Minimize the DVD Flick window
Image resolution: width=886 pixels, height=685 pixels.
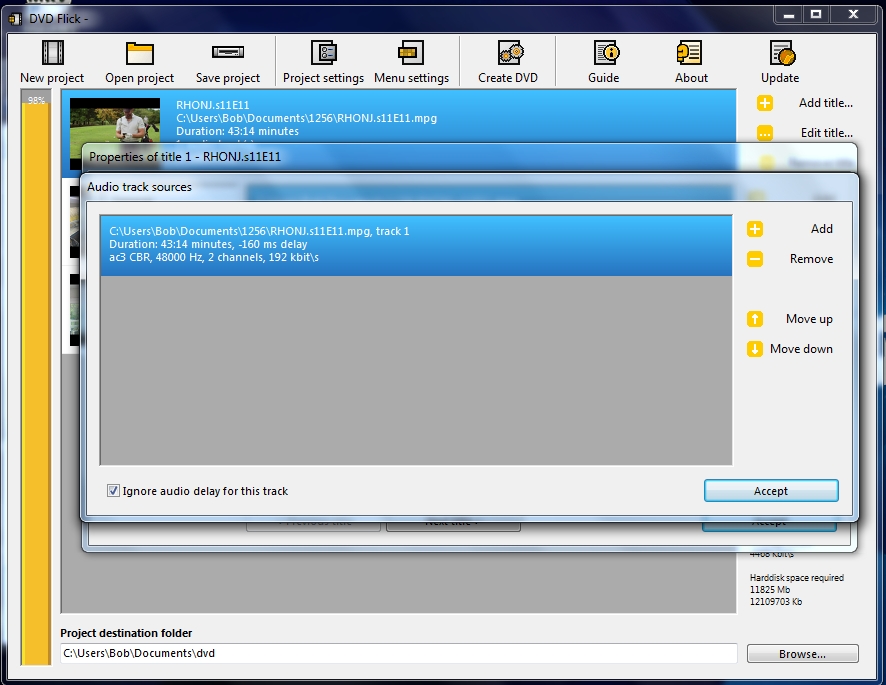(789, 15)
